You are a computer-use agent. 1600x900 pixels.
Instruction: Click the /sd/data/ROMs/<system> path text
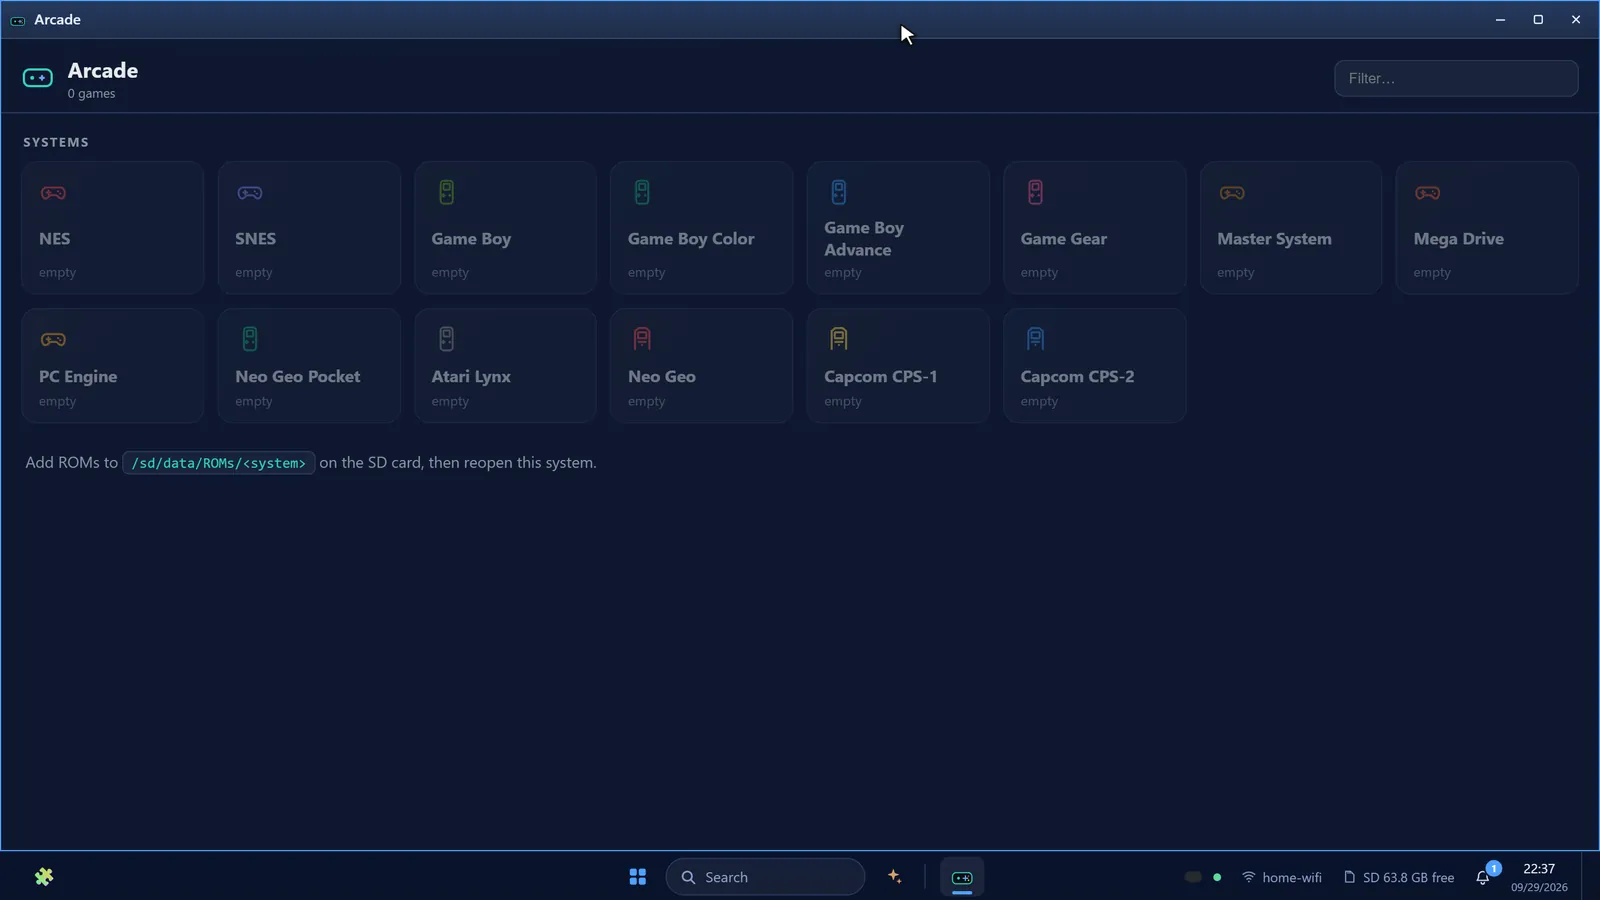219,463
